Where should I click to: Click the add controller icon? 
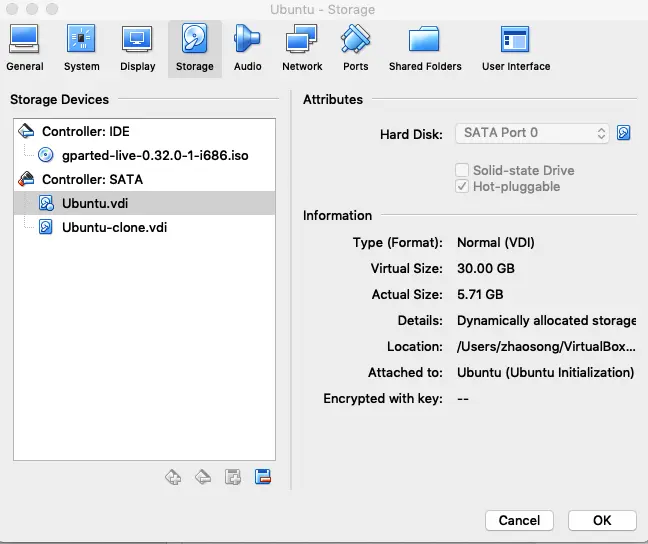tap(173, 477)
